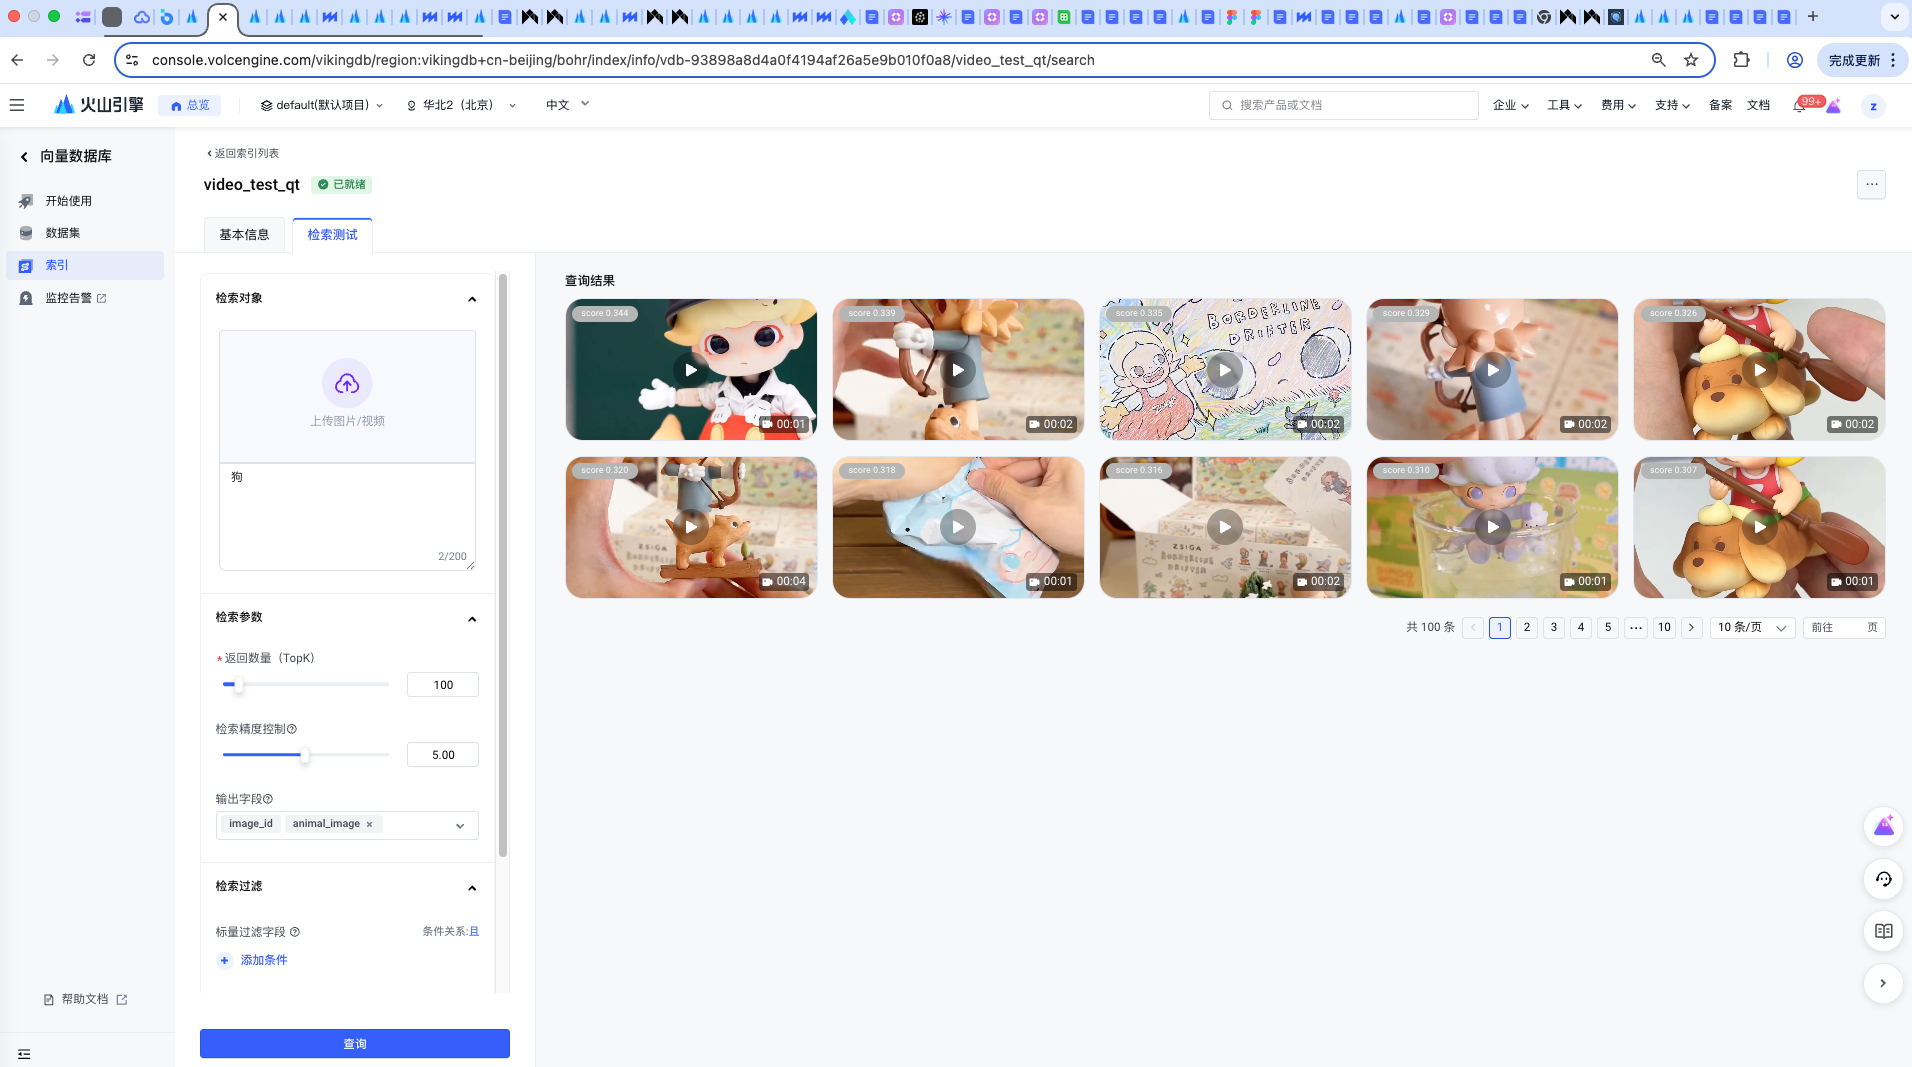Click the upload image/video cloud icon
Image resolution: width=1912 pixels, height=1067 pixels.
(x=347, y=383)
